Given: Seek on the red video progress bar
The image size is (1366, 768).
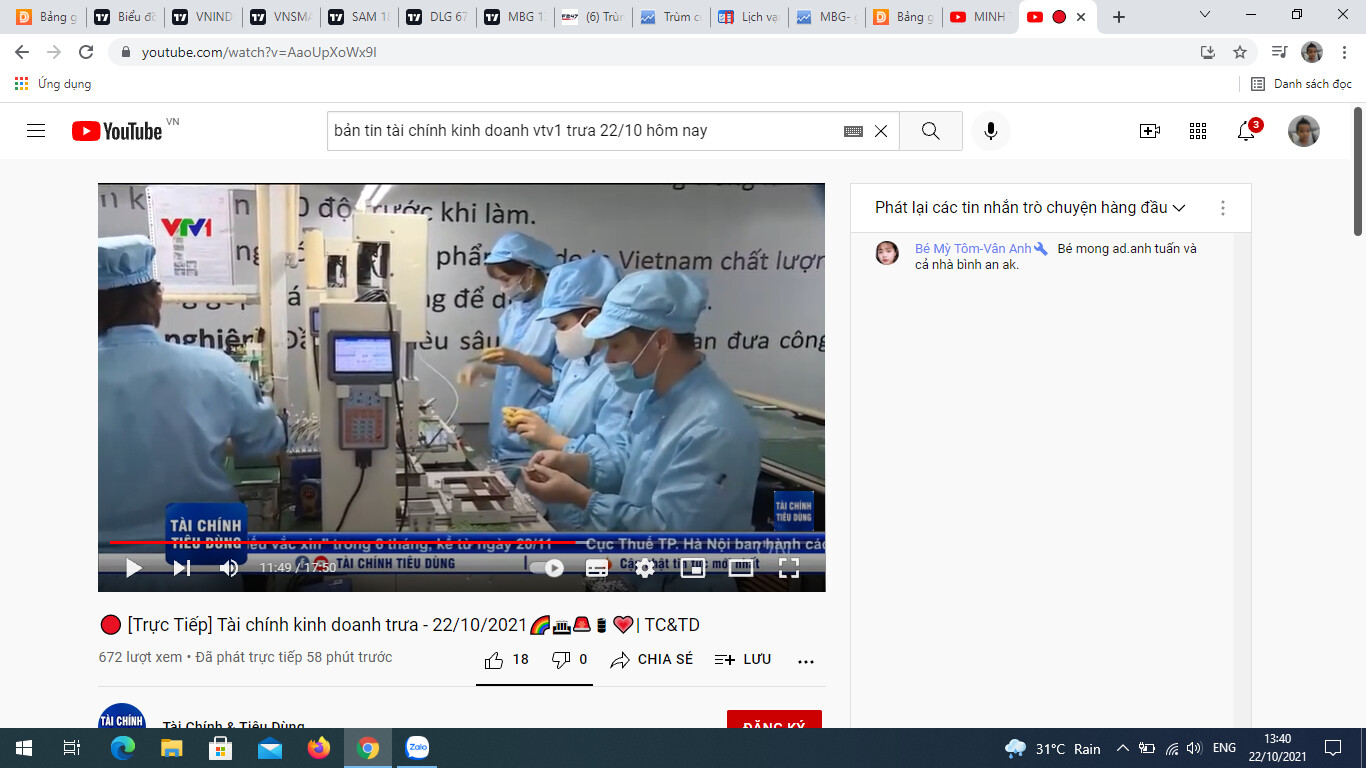Looking at the screenshot, I should (462, 542).
